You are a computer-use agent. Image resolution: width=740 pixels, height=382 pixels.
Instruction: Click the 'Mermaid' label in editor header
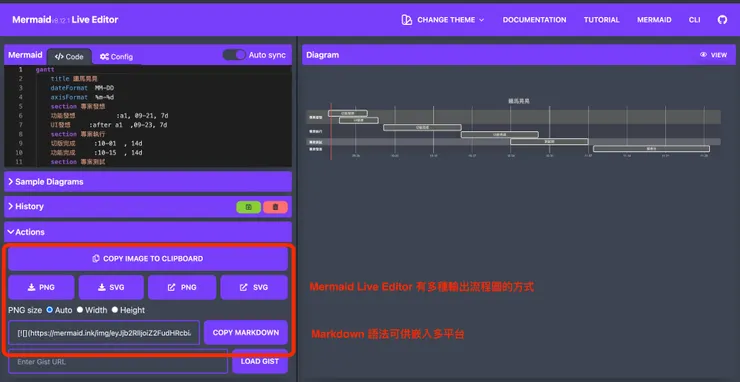[x=25, y=55]
